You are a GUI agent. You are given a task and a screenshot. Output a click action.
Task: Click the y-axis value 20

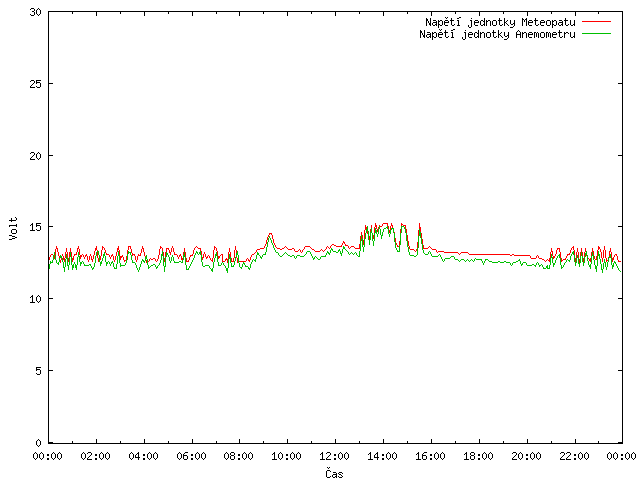pyautogui.click(x=36, y=156)
